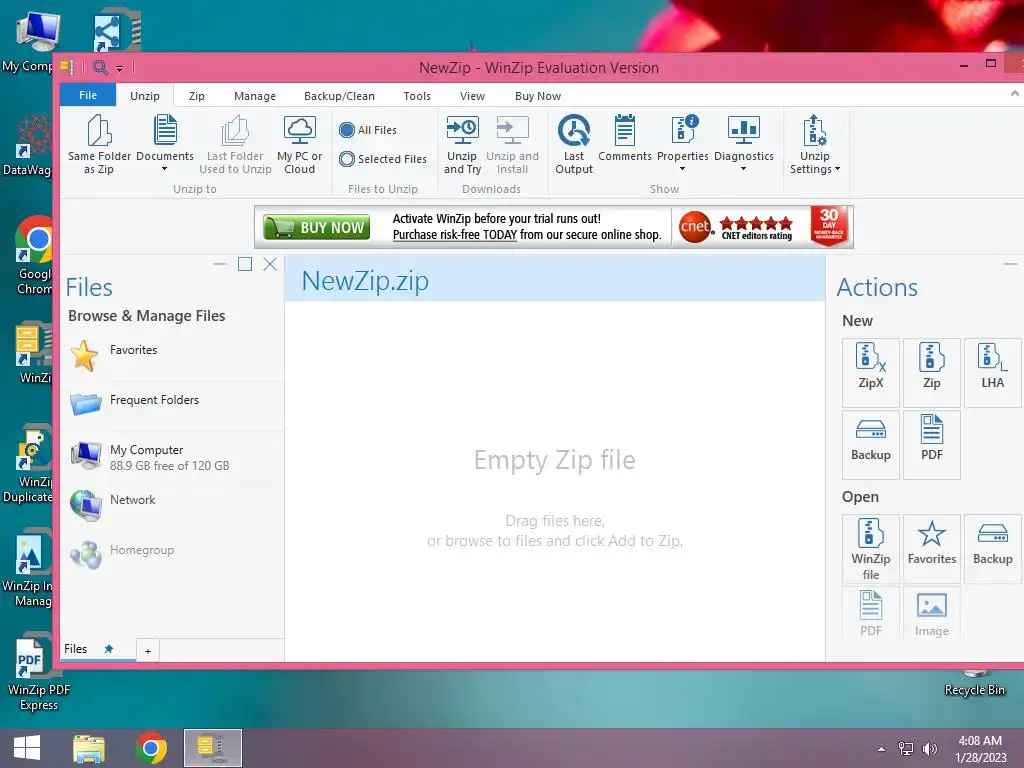Follow the Purchase risk-free TODAY link
The width and height of the screenshot is (1024, 768).
coord(455,234)
